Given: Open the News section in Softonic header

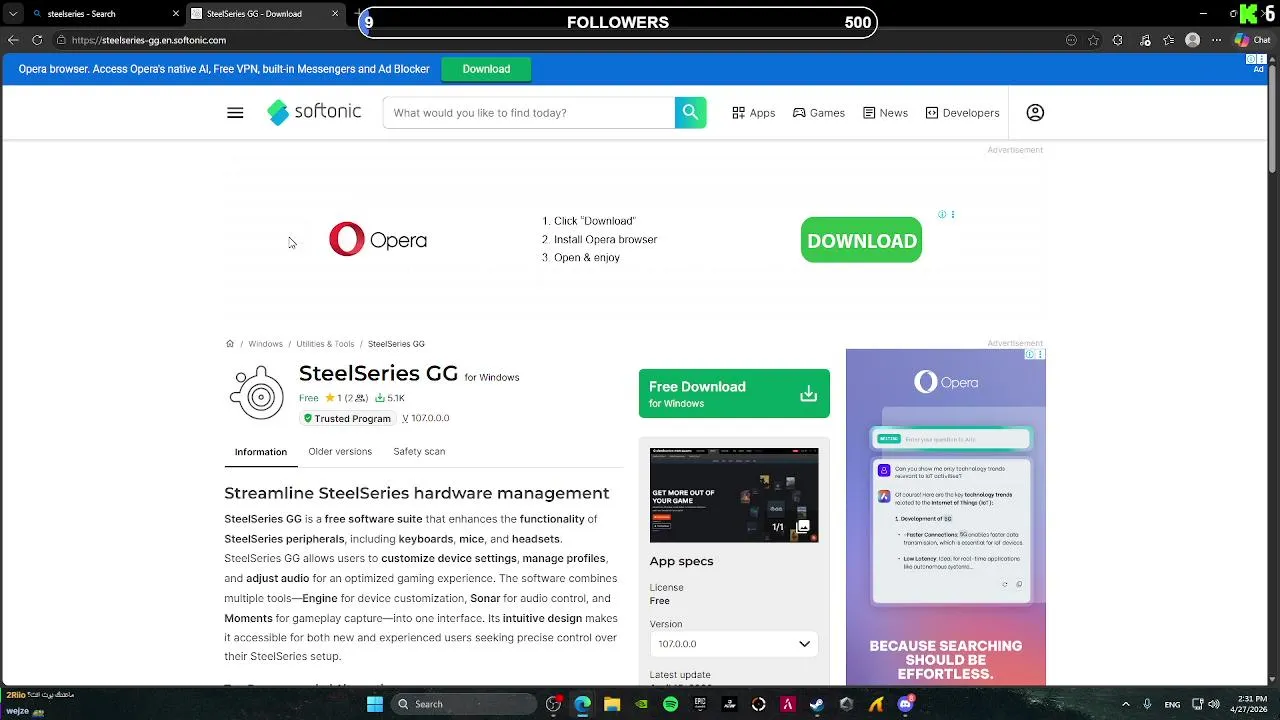Looking at the screenshot, I should (885, 113).
